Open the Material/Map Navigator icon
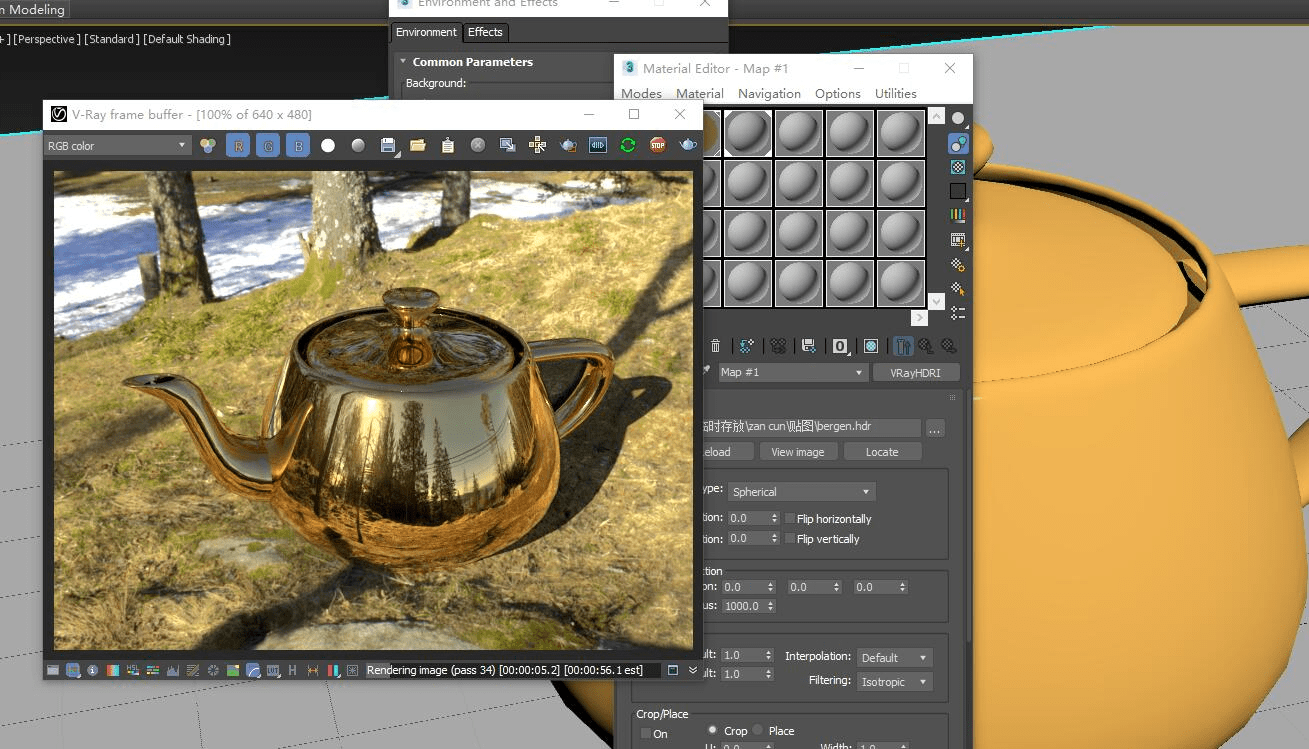Image resolution: width=1309 pixels, height=749 pixels. (958, 313)
